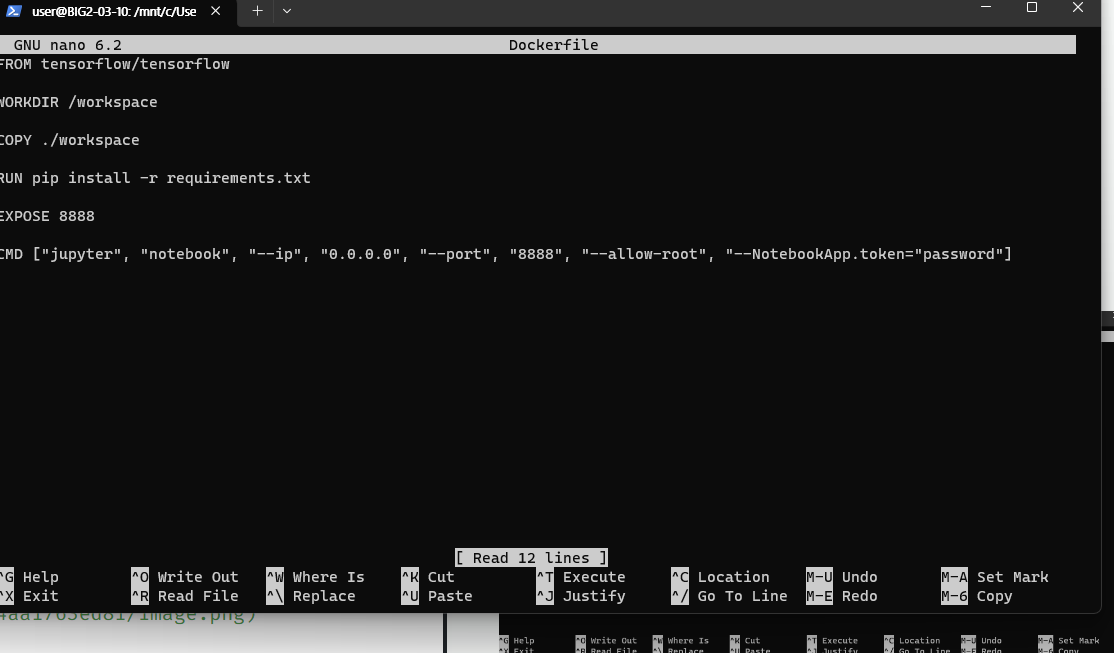Screen dimensions: 1114x653
Task: Close the user@BIG2-03-10 terminal tab
Action: (215, 11)
